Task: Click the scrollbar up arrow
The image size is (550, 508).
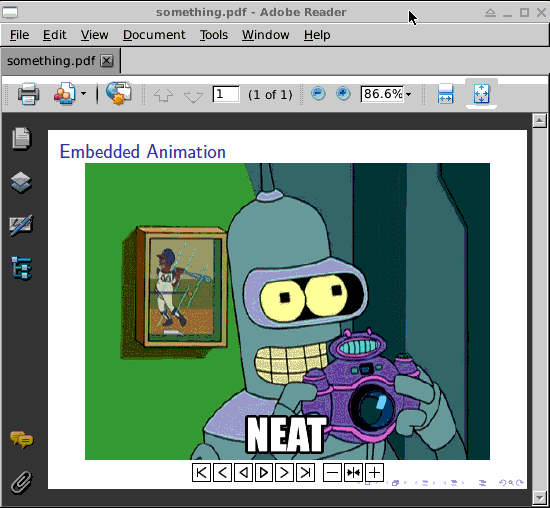Action: tap(539, 121)
